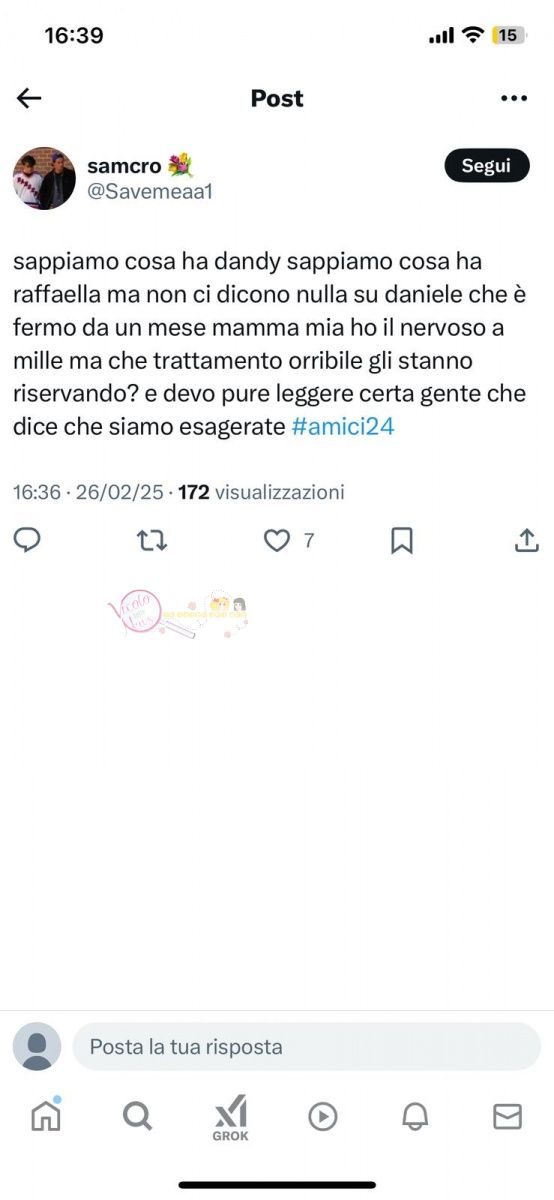Go back with the left arrow
Screen dimensions: 554x1200
click(x=29, y=98)
